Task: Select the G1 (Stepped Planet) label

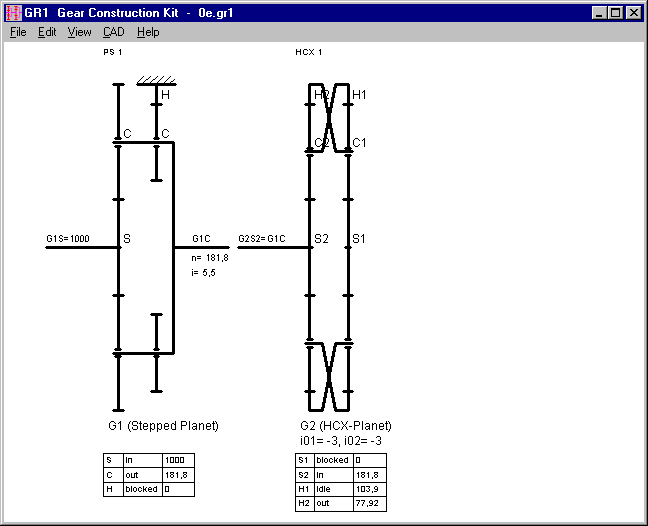Action: 162,426
